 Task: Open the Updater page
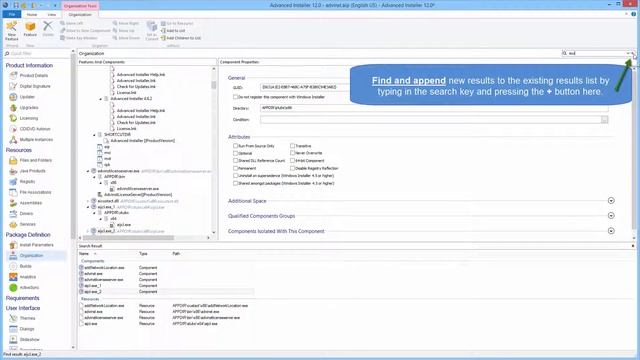coord(22,97)
